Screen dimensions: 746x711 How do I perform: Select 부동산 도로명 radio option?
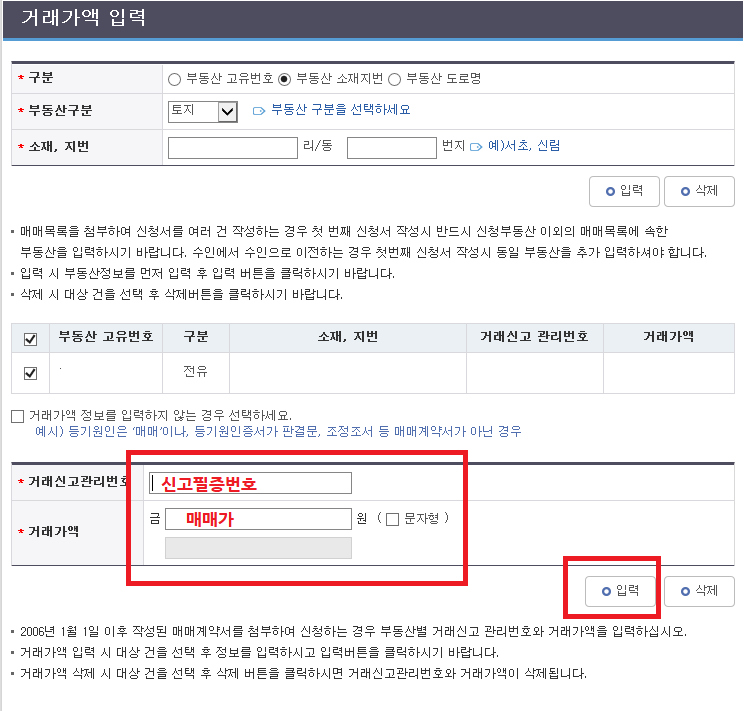(x=394, y=79)
